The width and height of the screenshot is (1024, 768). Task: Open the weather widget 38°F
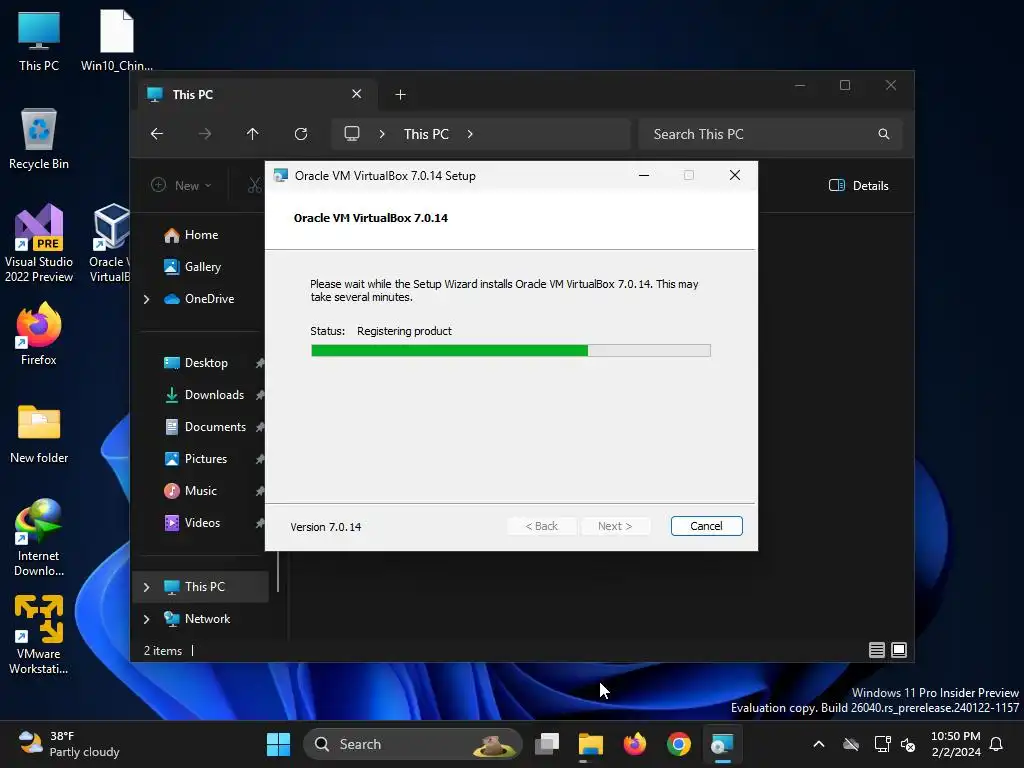tap(69, 744)
